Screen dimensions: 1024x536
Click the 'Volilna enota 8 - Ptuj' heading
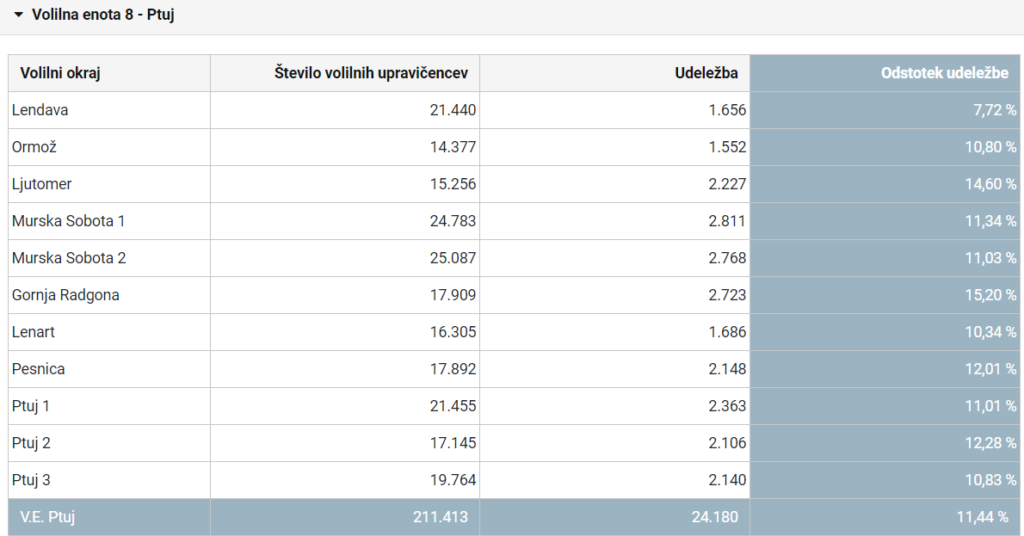[x=103, y=14]
